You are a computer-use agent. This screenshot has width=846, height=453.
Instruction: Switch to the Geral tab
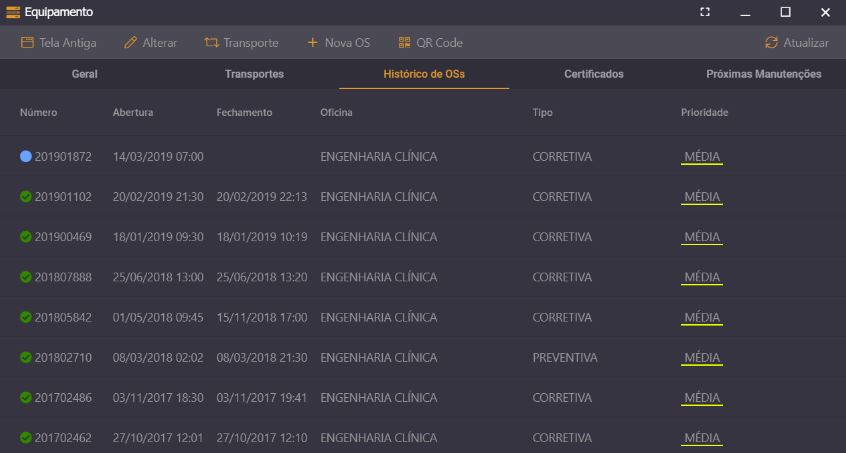[x=85, y=74]
